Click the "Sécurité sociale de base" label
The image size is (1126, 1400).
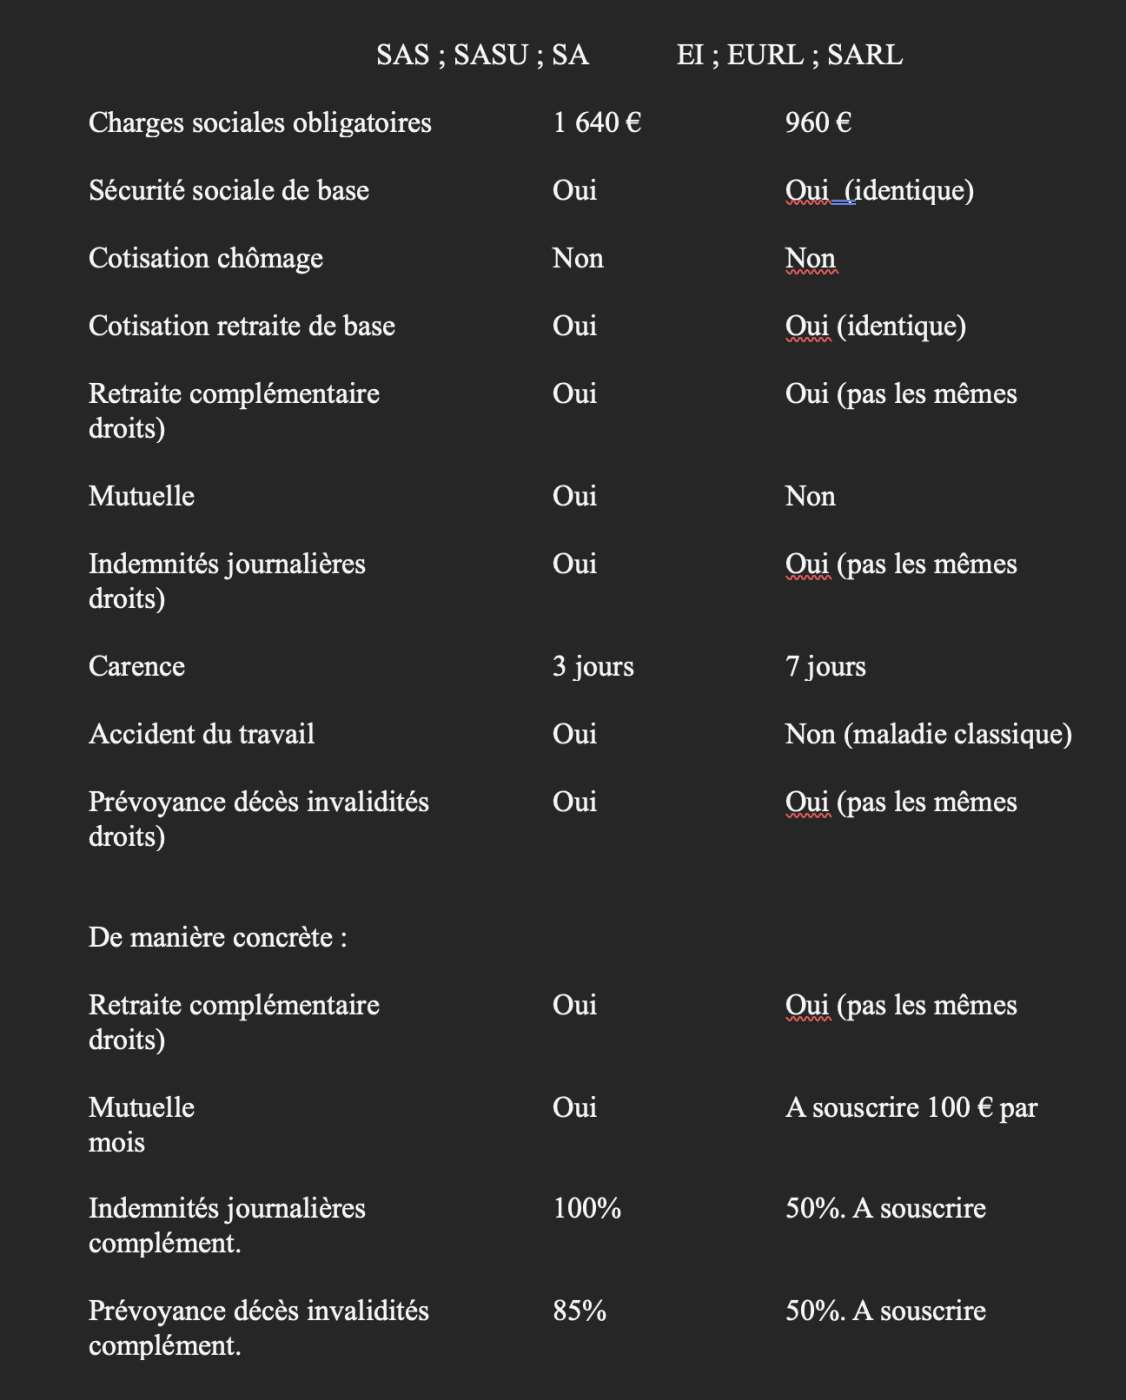[x=229, y=191]
